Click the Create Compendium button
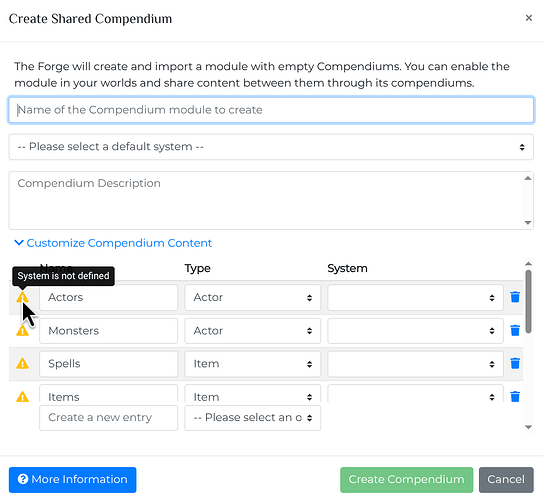The width and height of the screenshot is (543, 500). pyautogui.click(x=406, y=480)
